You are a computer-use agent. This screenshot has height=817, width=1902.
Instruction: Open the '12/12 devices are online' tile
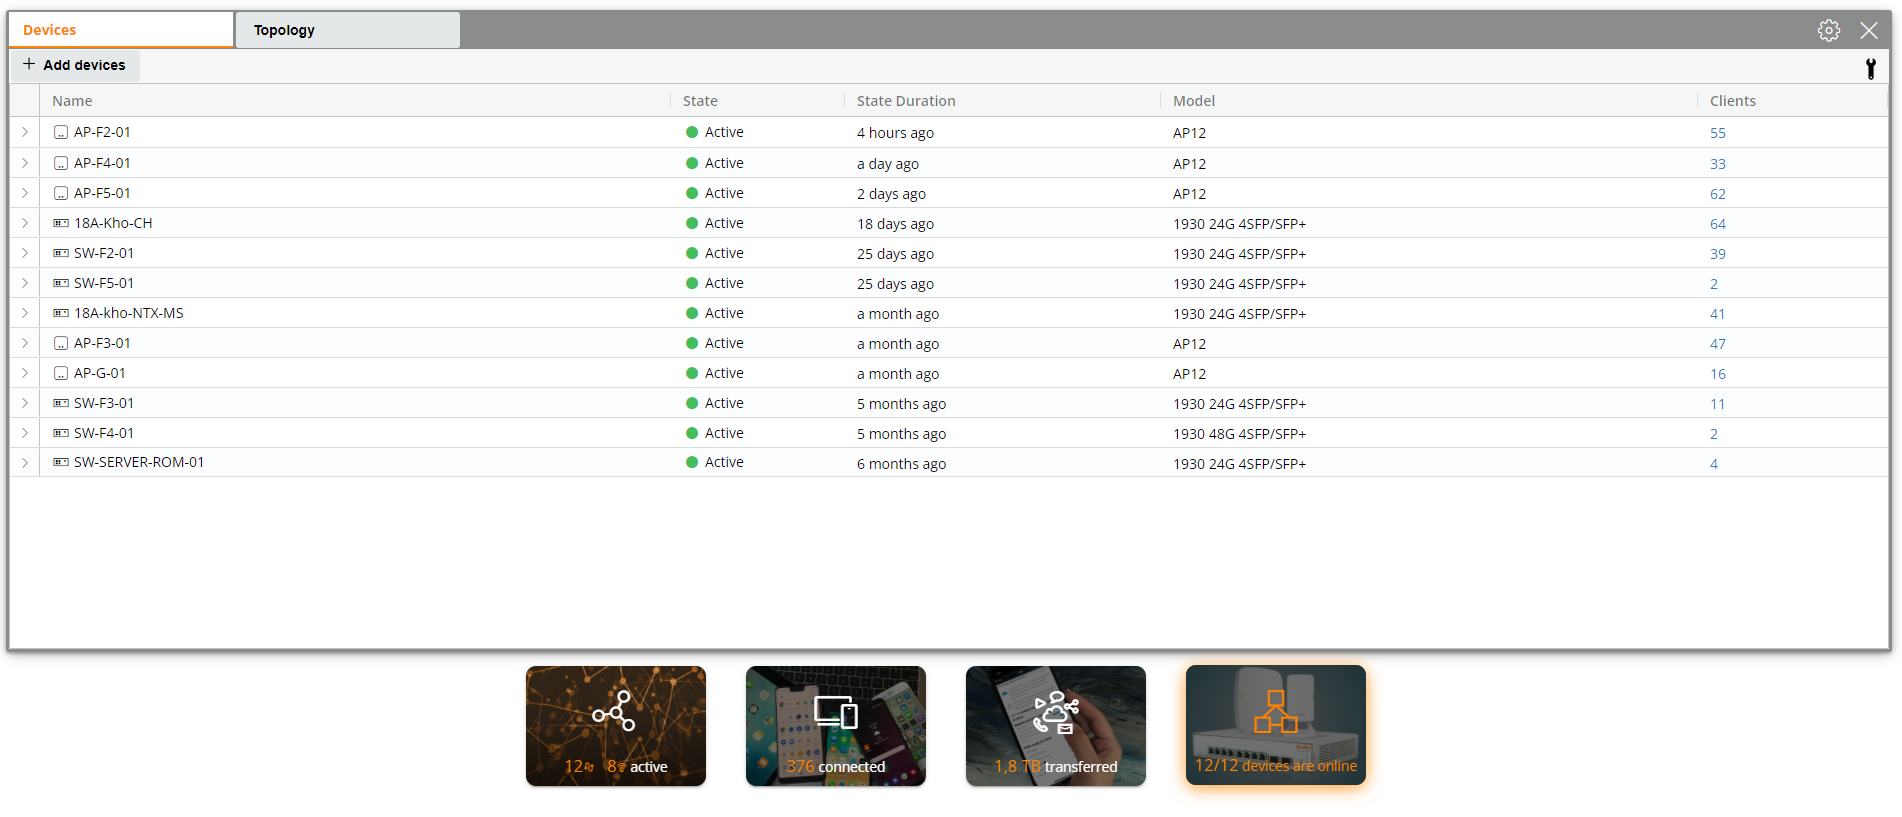coord(1276,725)
